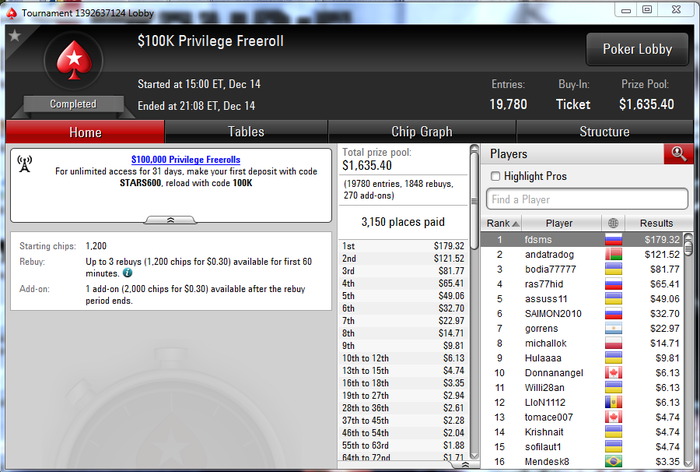Click the broadcast antenna news icon

[25, 164]
